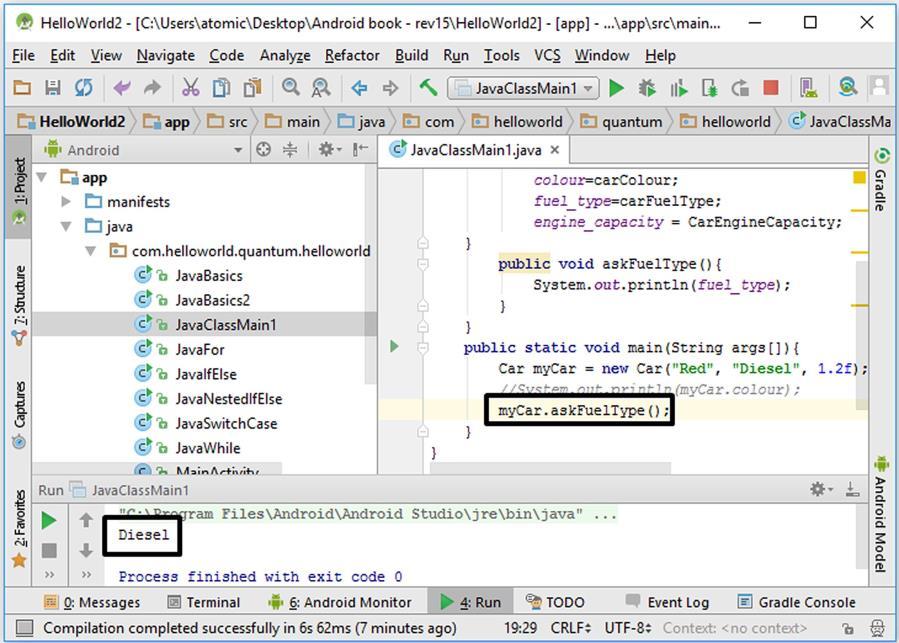Undo the last action in the toolbar

122,88
